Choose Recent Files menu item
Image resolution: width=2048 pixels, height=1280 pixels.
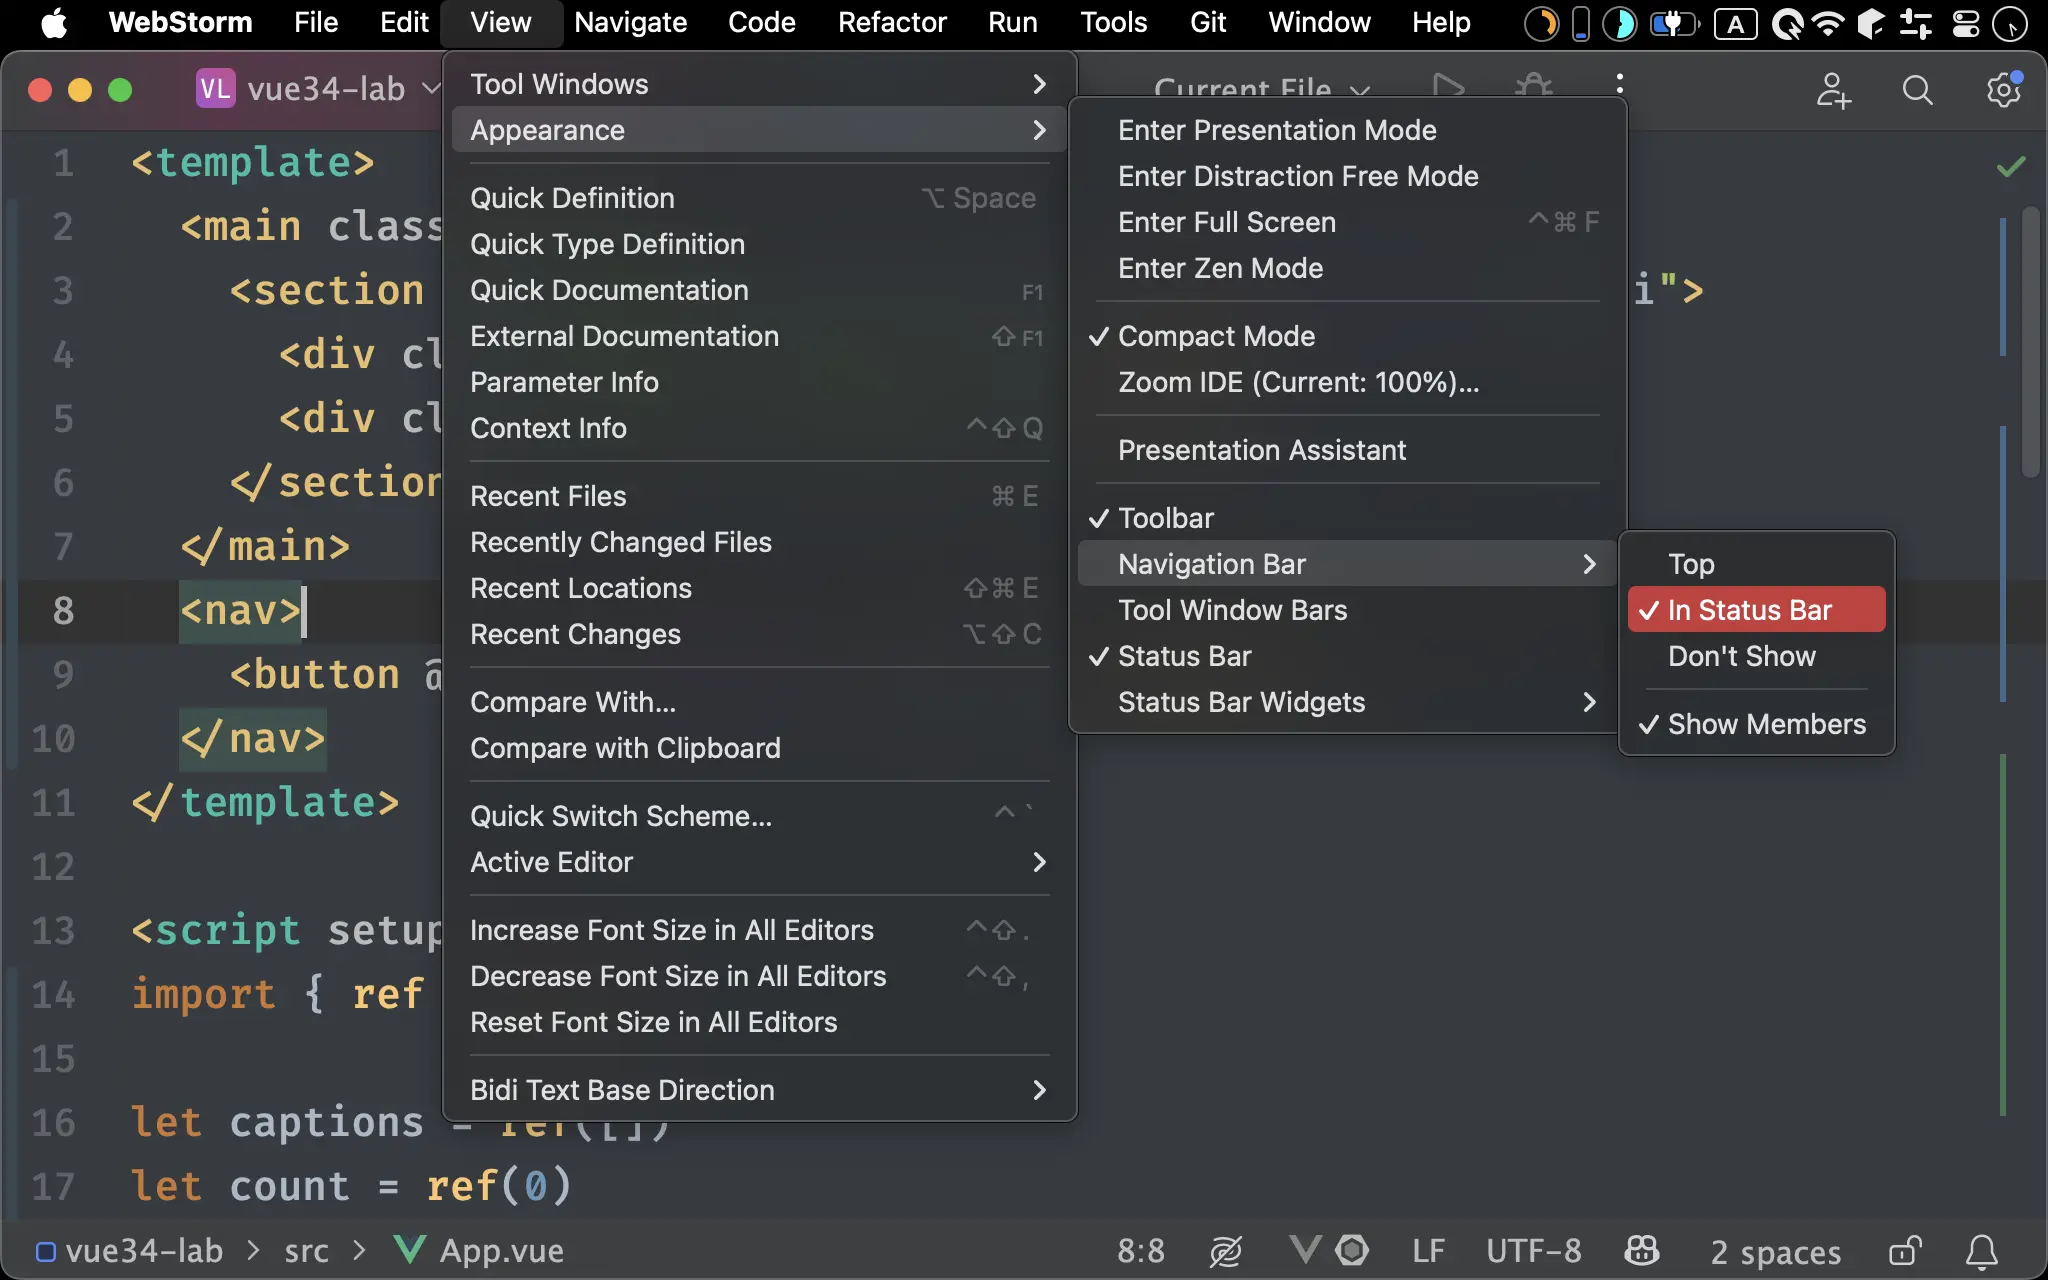759,496
